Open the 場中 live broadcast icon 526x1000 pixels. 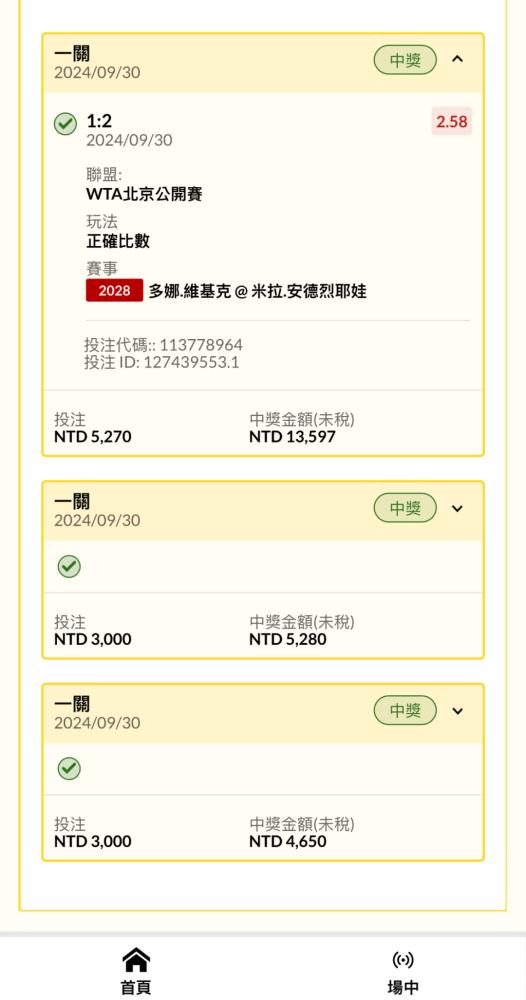[x=403, y=960]
